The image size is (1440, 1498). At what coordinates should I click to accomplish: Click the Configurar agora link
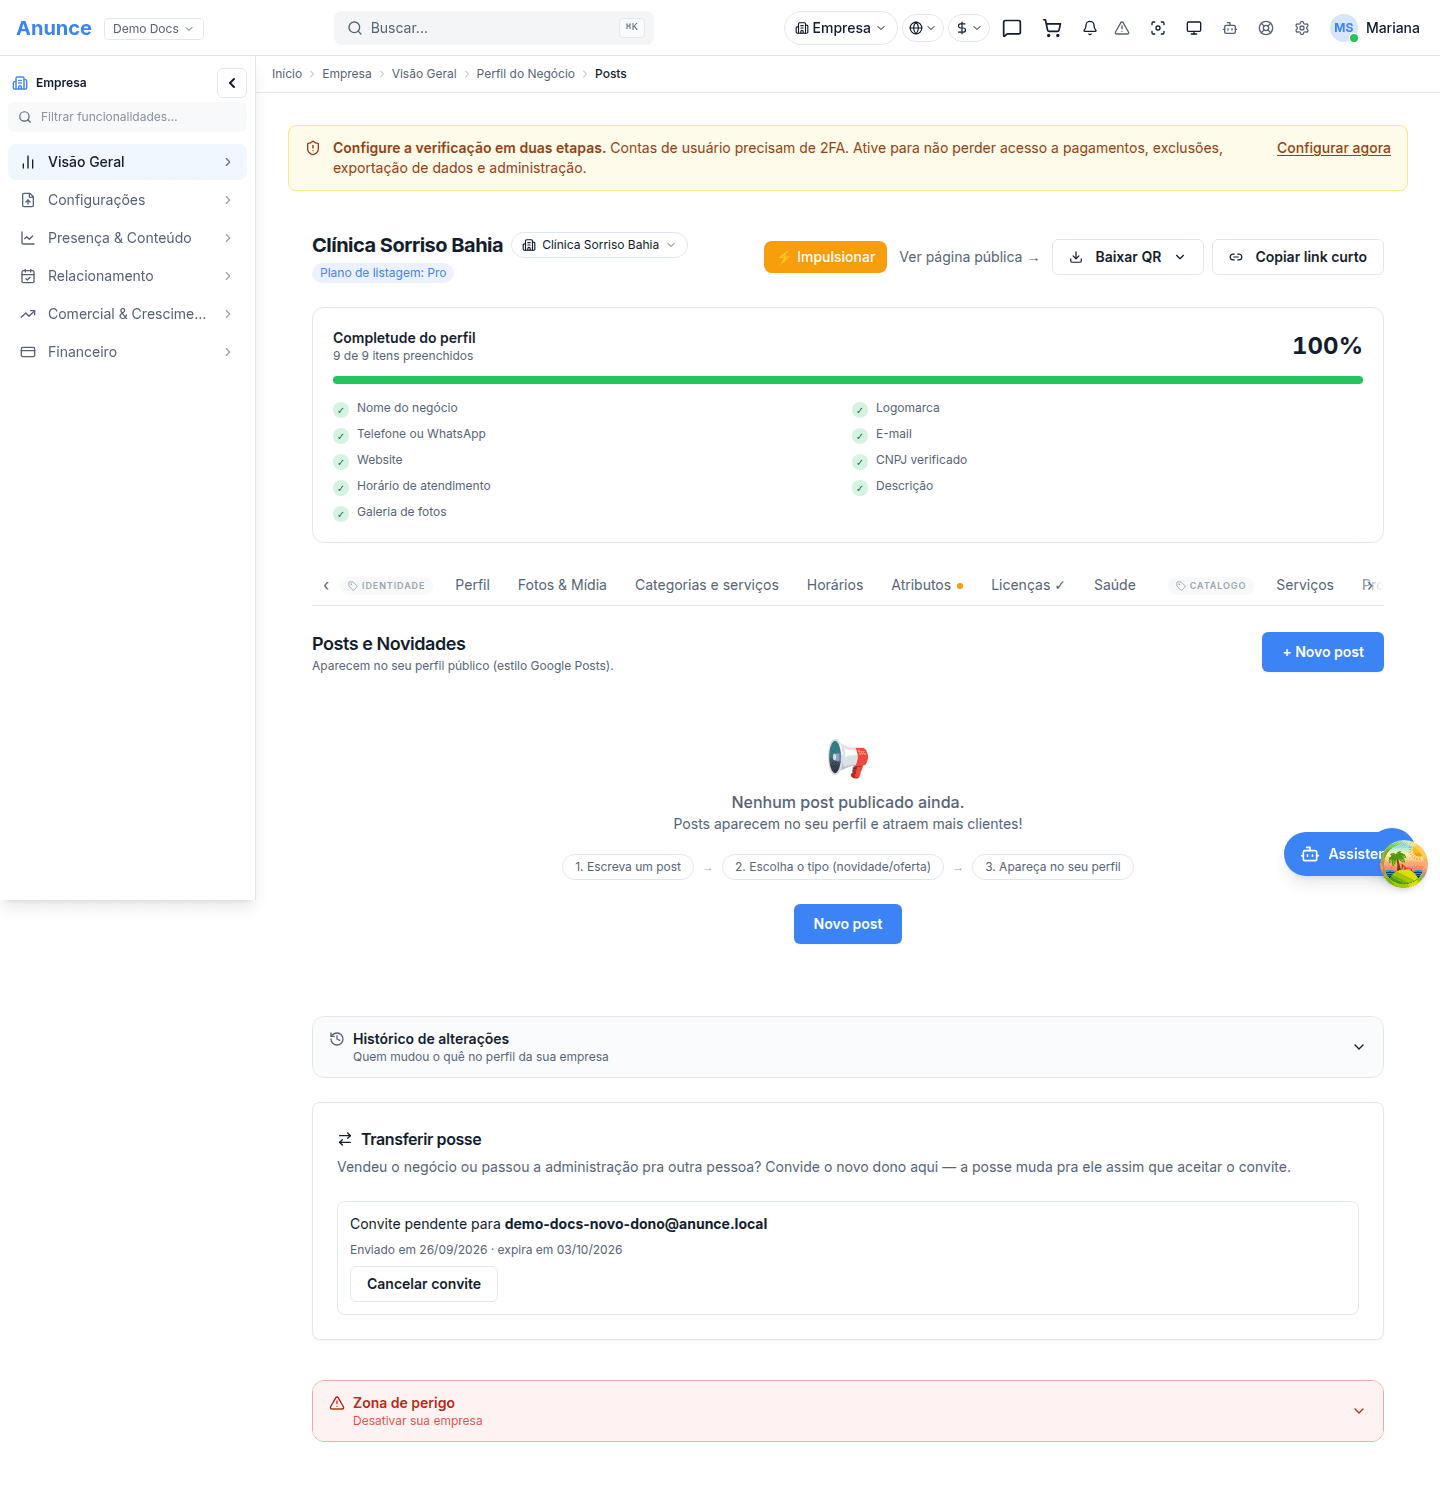1334,148
